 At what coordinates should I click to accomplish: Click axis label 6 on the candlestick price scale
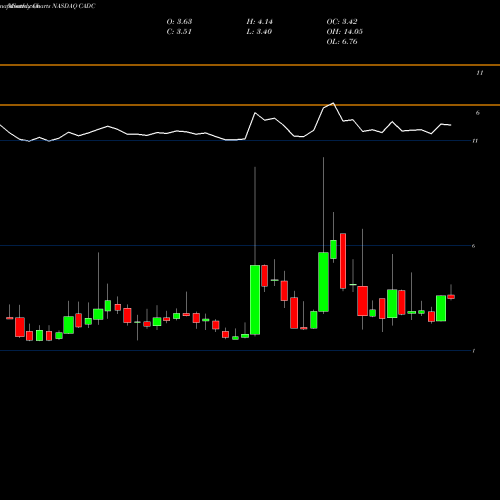point(474,246)
